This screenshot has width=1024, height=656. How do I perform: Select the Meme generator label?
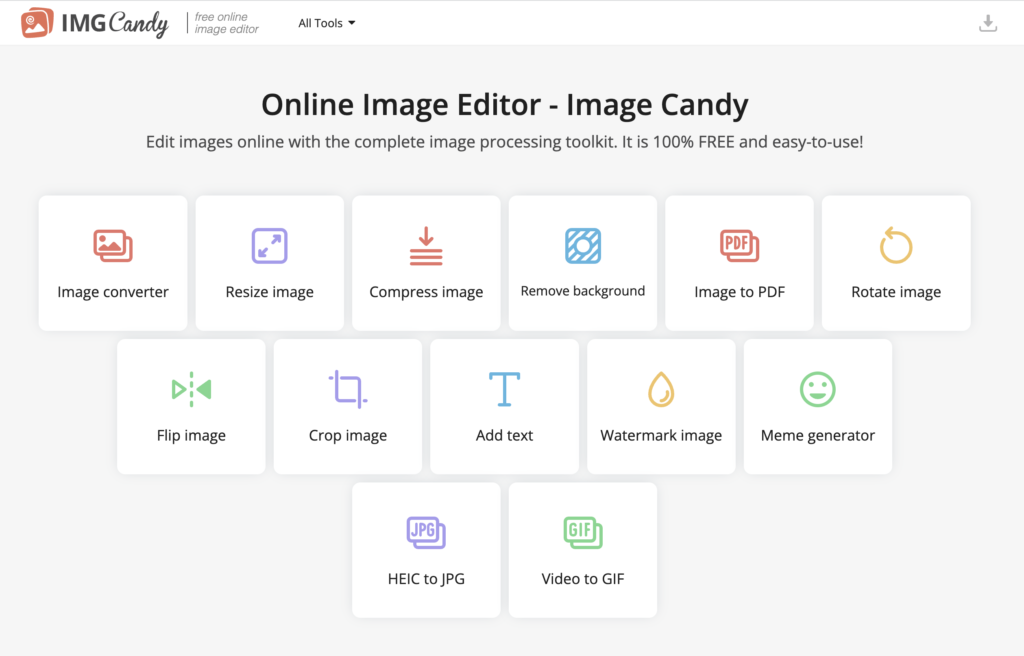click(818, 436)
